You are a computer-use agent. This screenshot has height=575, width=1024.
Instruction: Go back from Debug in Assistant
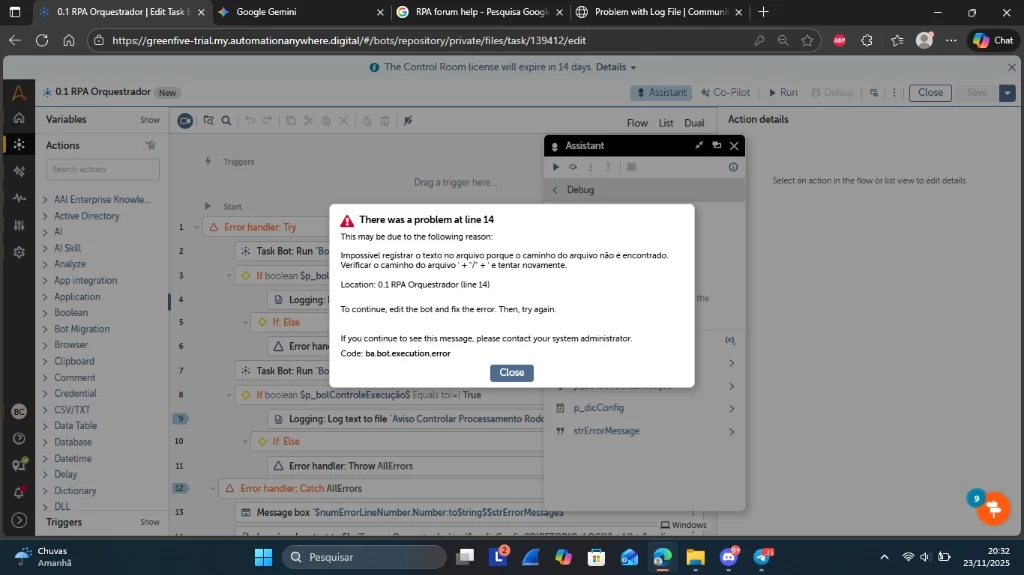point(555,189)
